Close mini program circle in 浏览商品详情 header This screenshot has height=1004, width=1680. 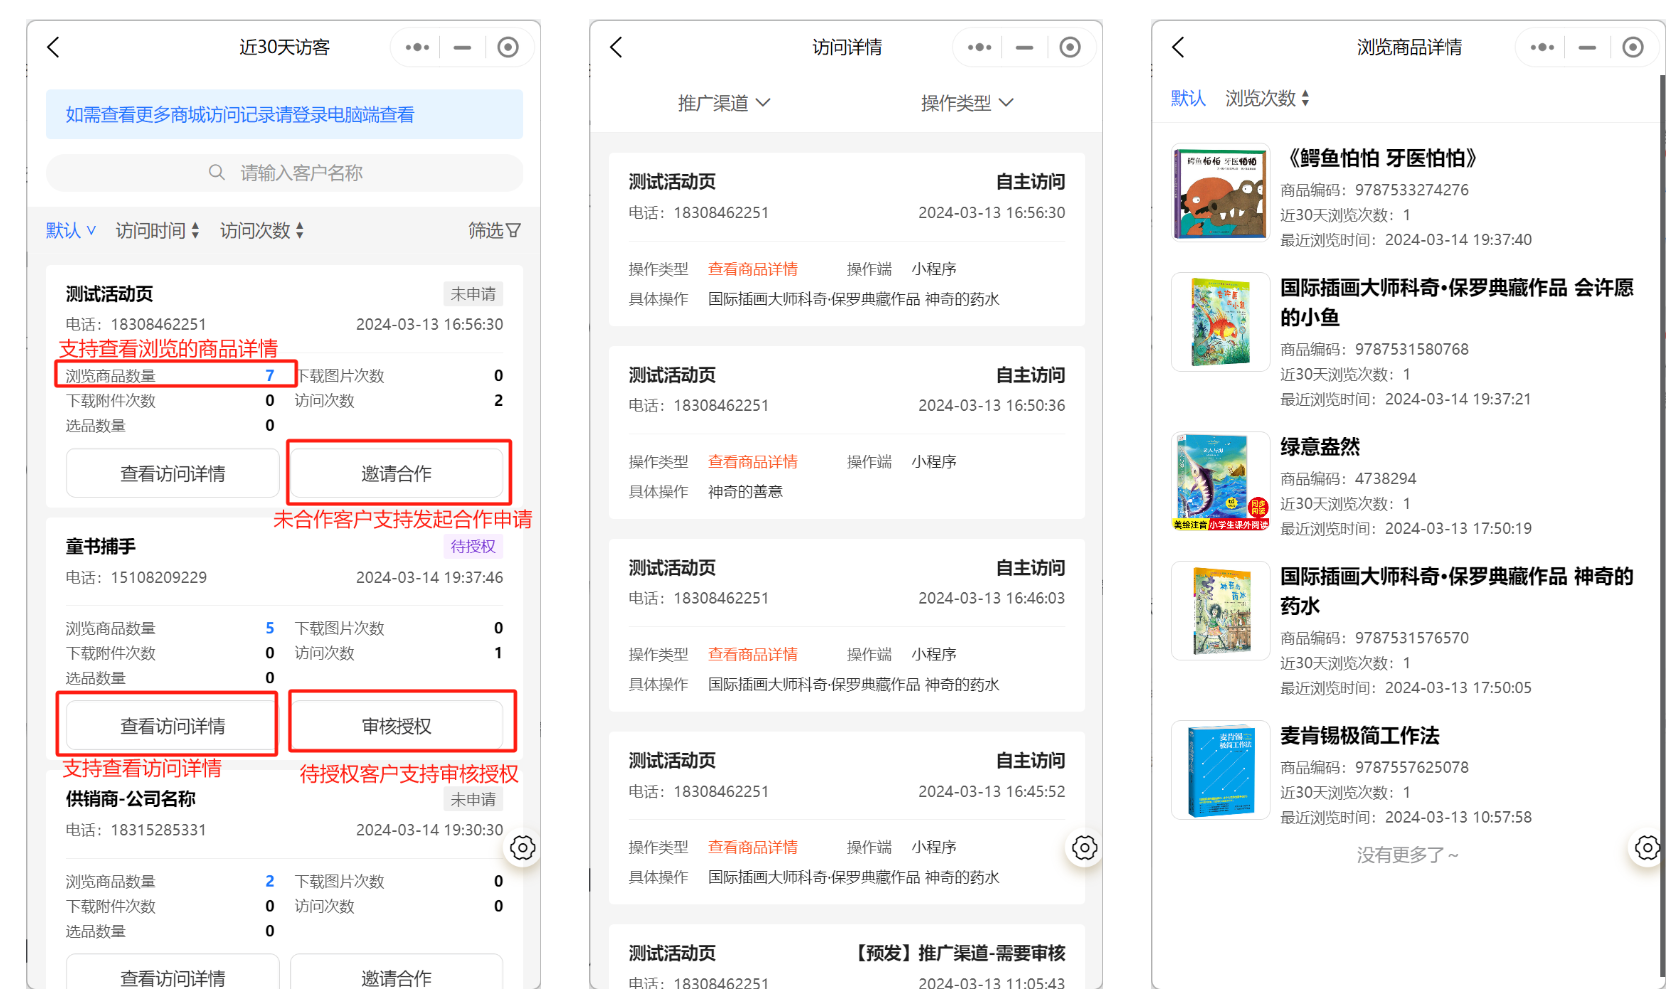1633,47
